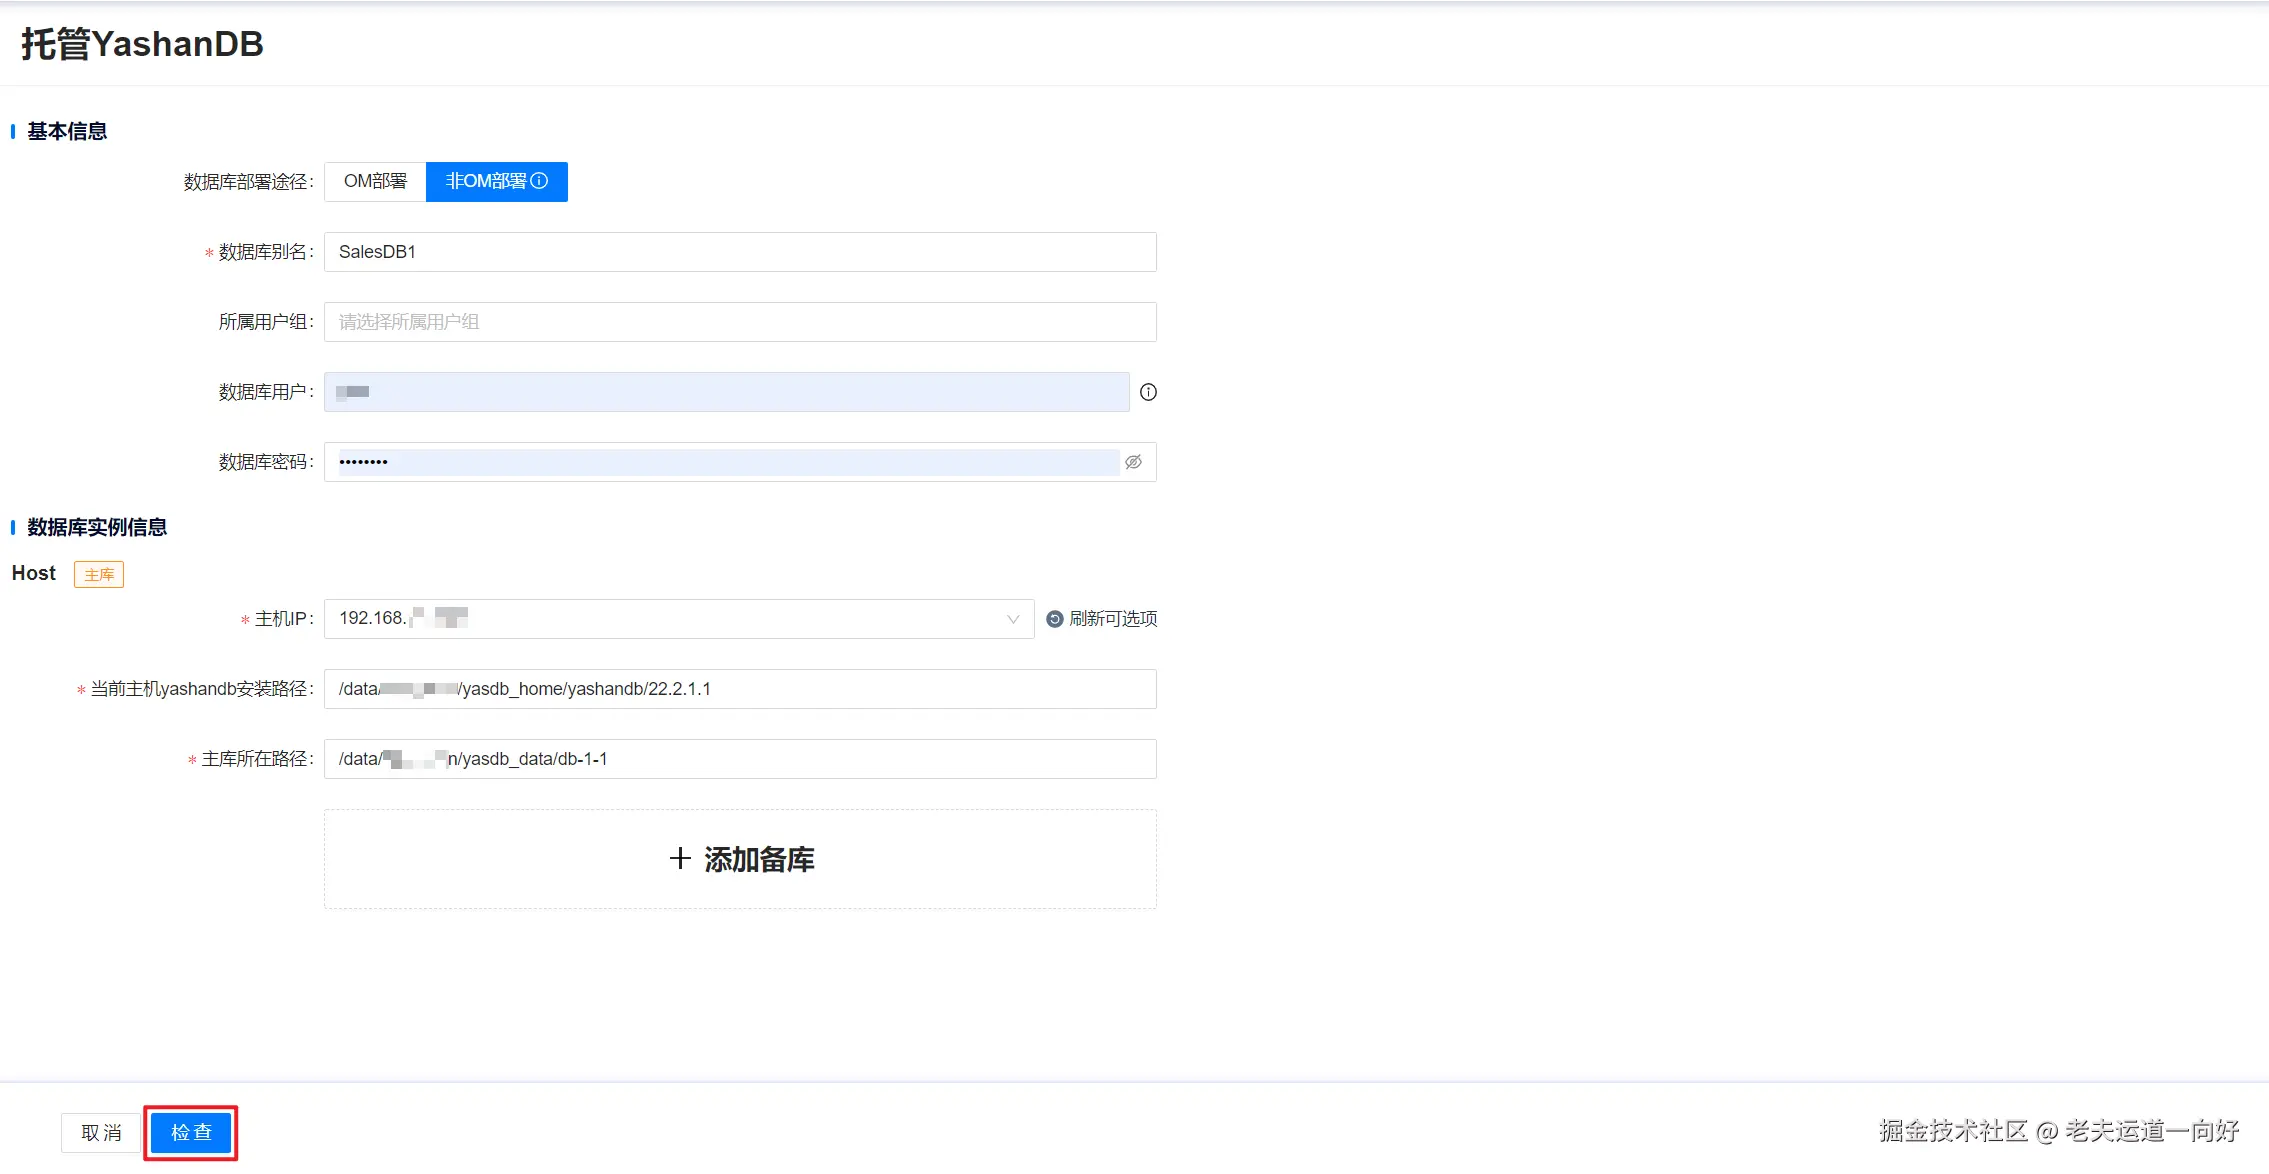Click the info icon beside database user field
This screenshot has width=2269, height=1174.
coord(1148,392)
